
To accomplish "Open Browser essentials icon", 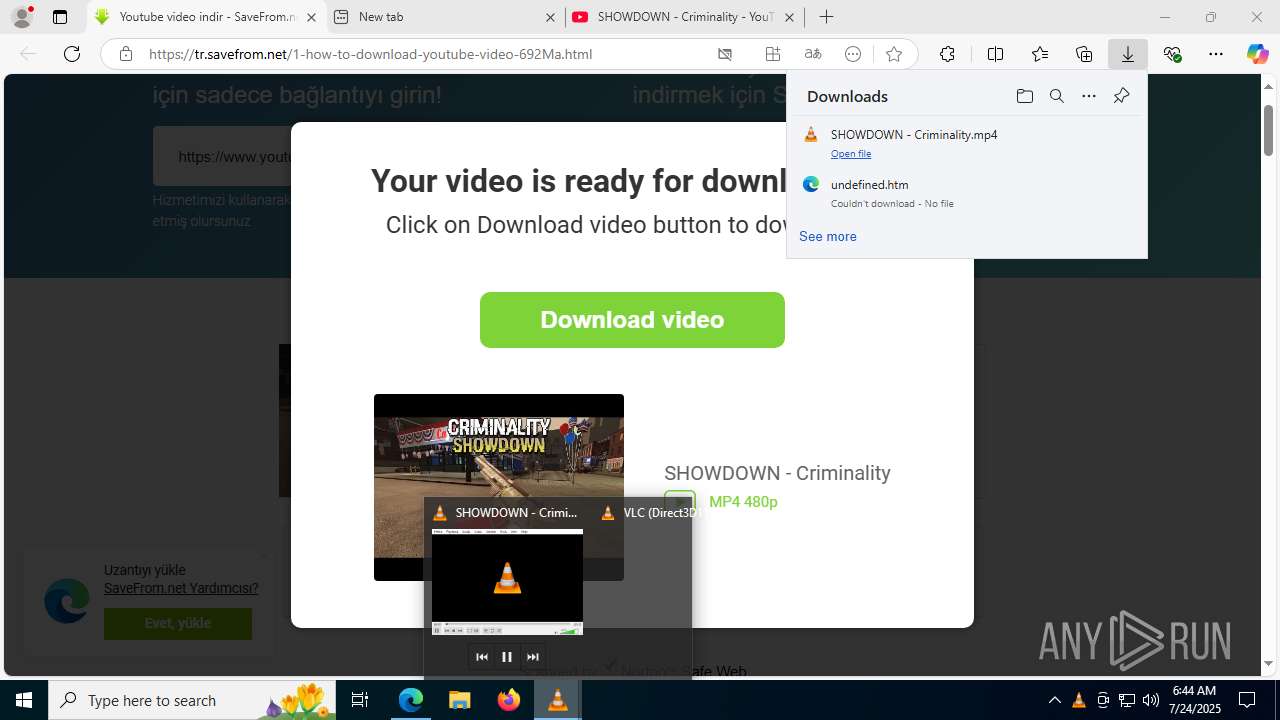I will coord(1172,54).
